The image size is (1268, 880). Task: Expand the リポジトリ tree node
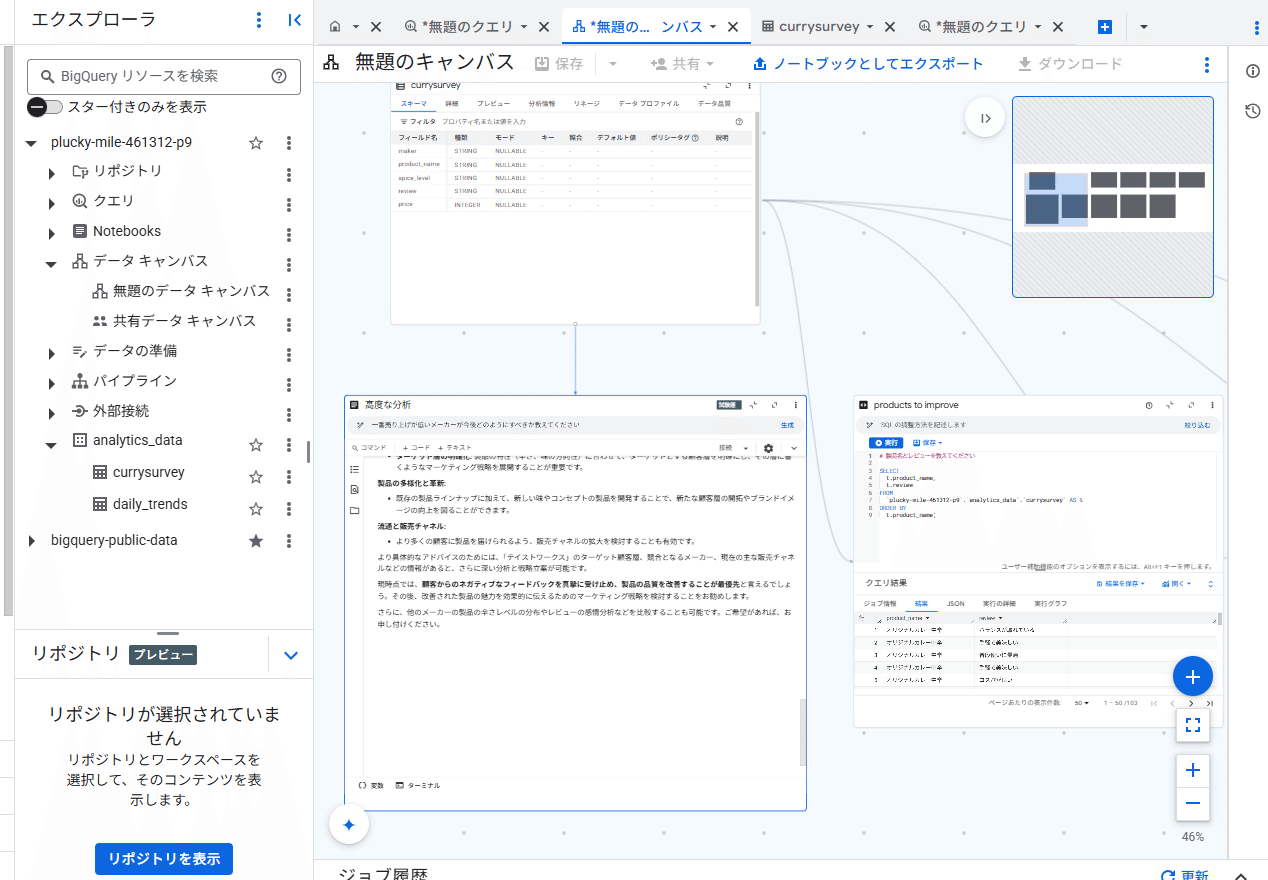[52, 171]
